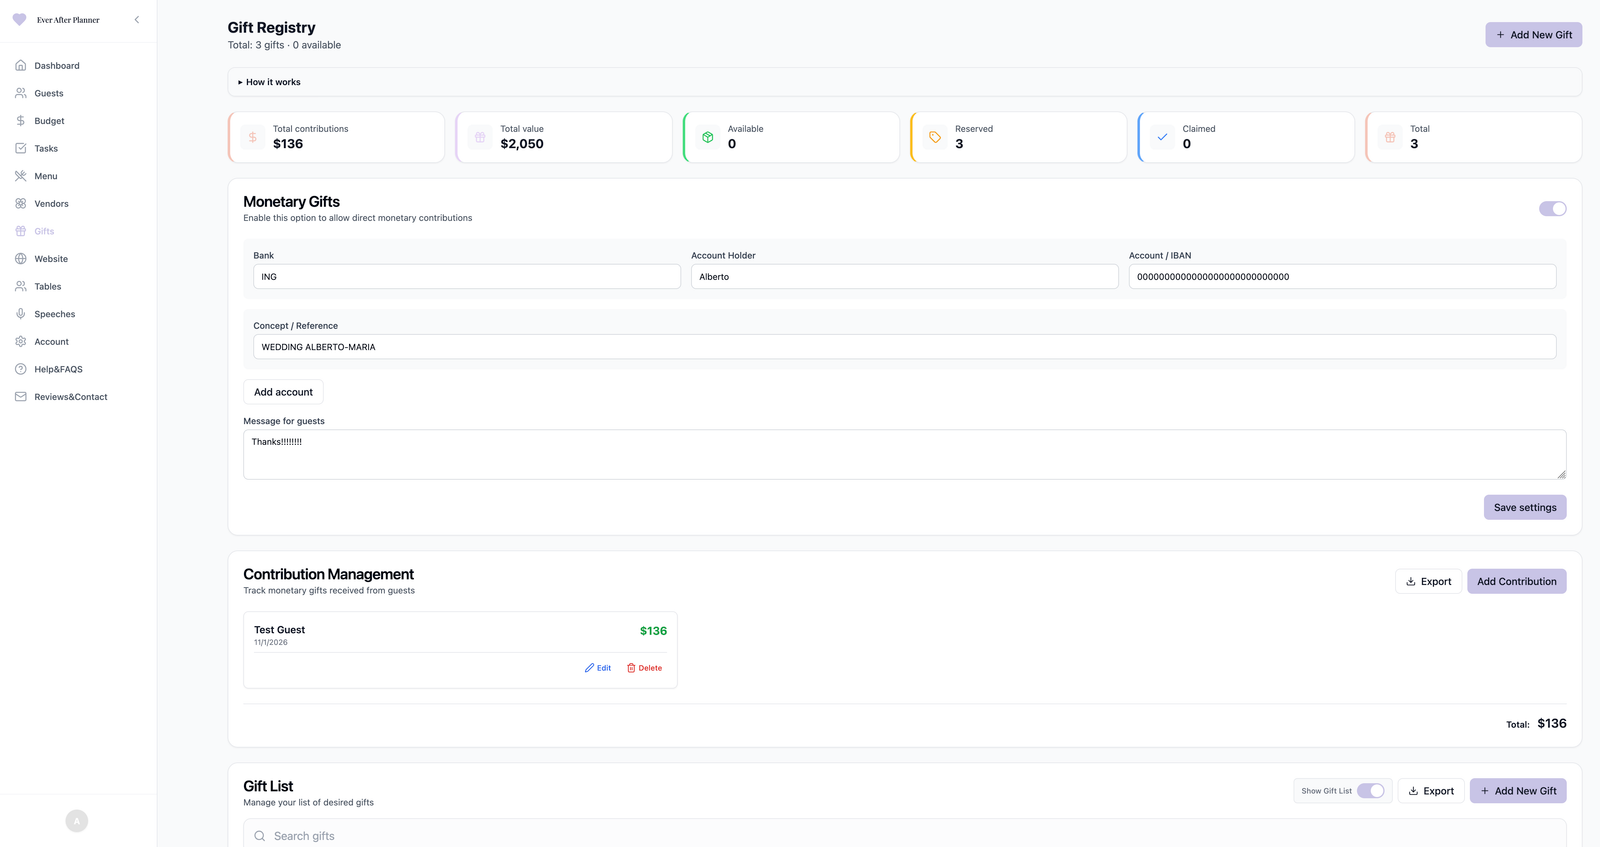This screenshot has width=1600, height=847.
Task: Go to the Vendors page
Action: pos(51,204)
